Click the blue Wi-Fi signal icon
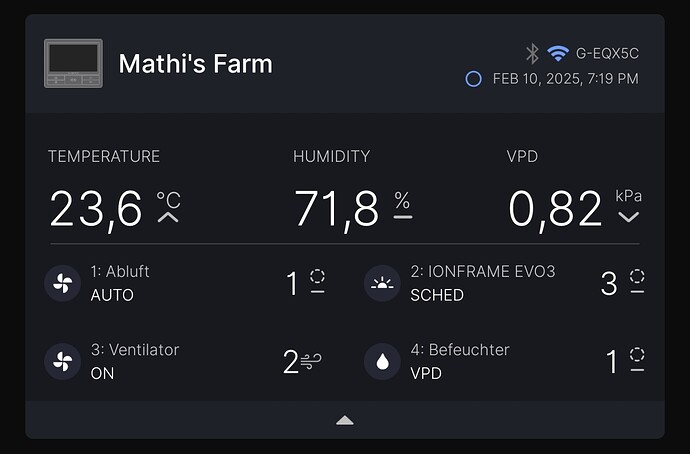Viewport: 690px width, 454px height. (x=558, y=53)
